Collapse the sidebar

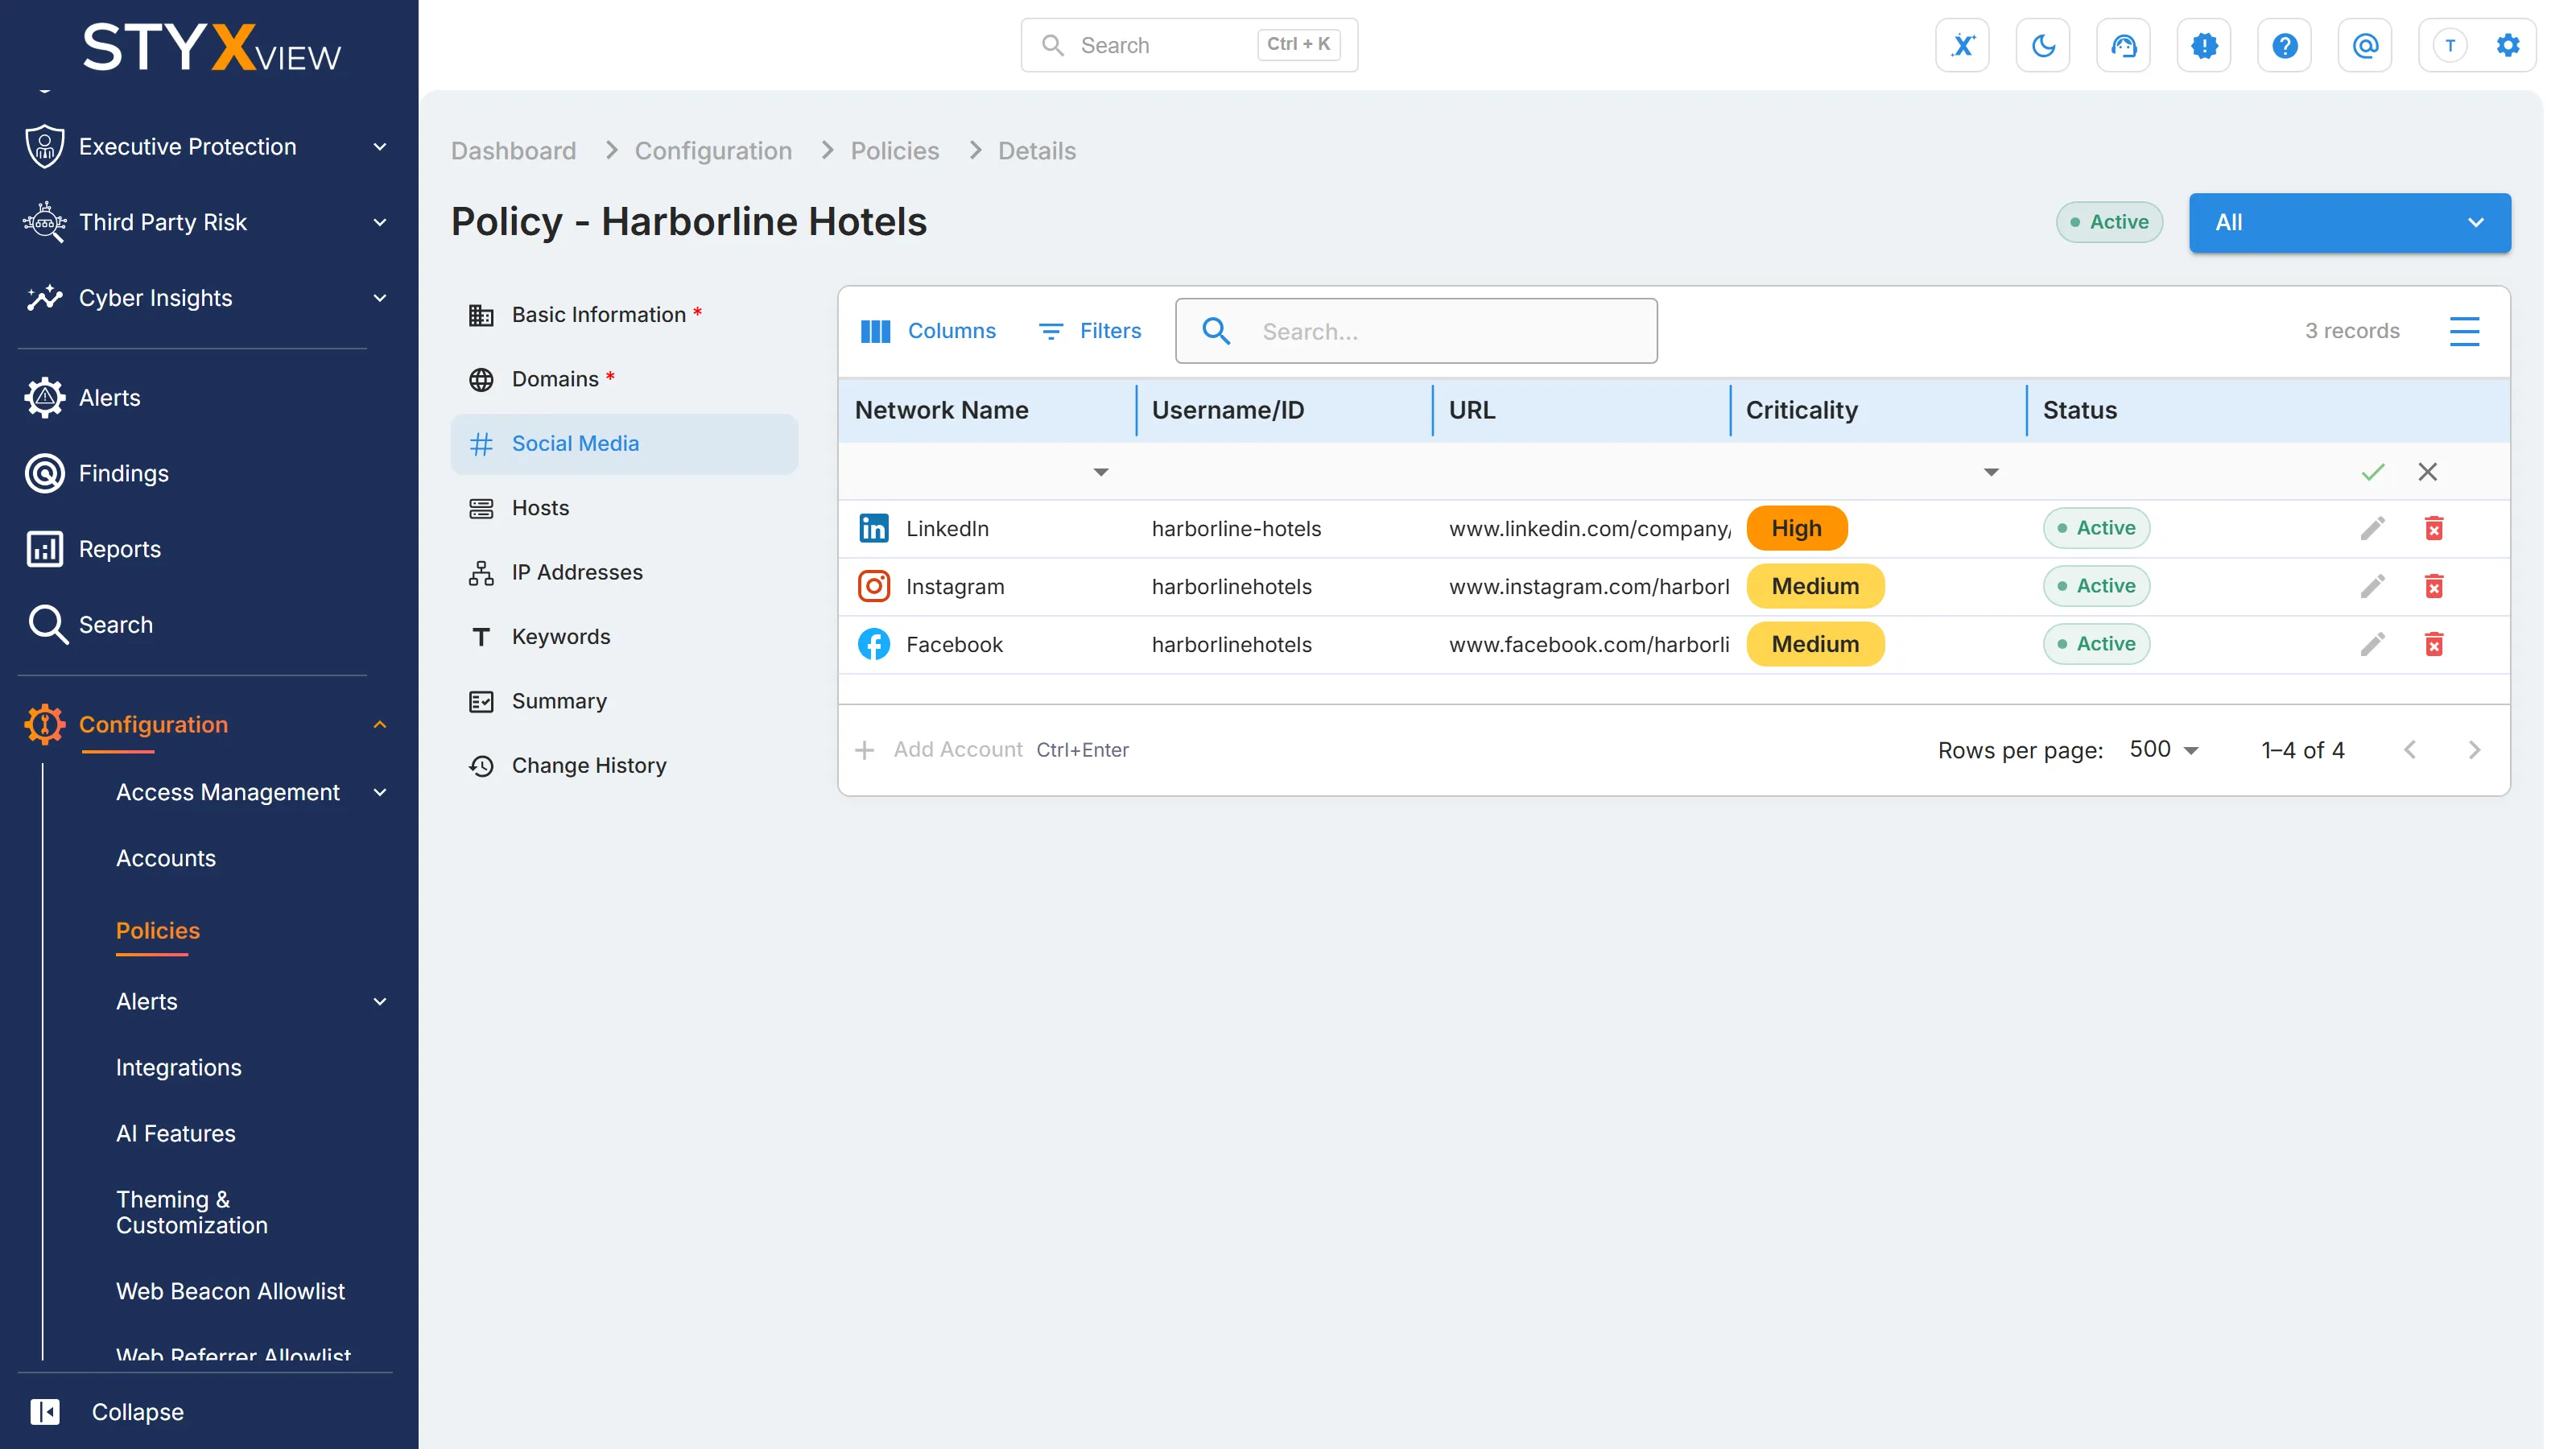point(107,1411)
